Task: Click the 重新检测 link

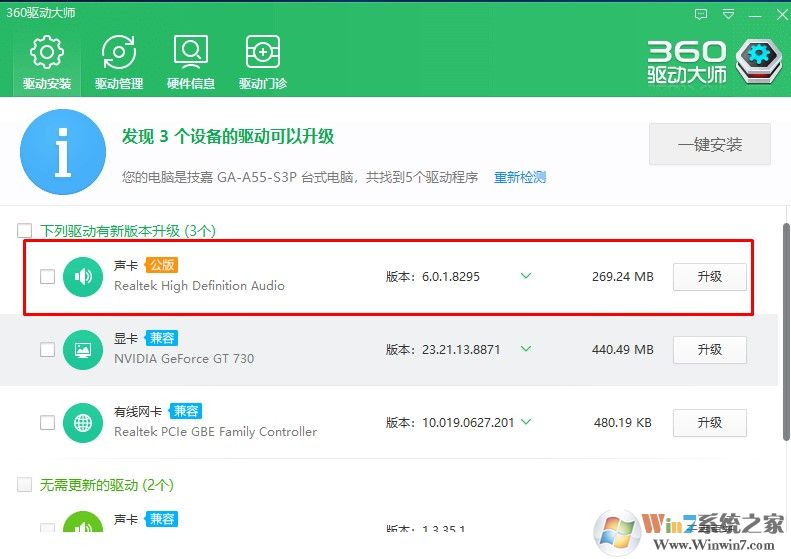Action: [520, 177]
